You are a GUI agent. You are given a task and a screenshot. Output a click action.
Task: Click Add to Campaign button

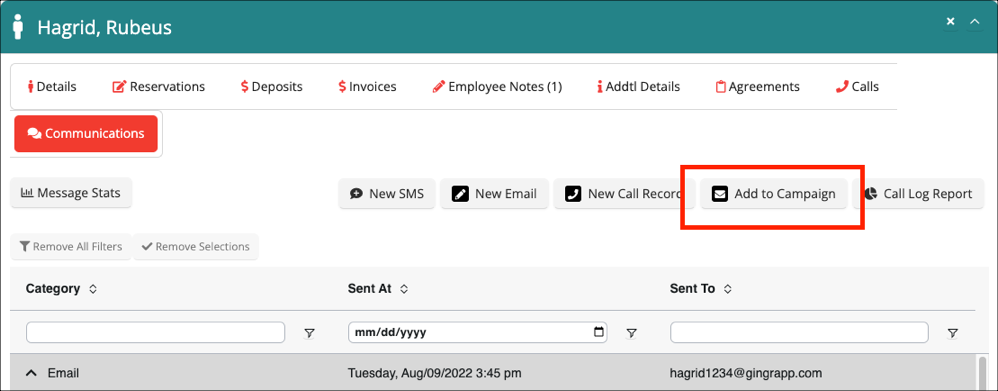(x=773, y=194)
